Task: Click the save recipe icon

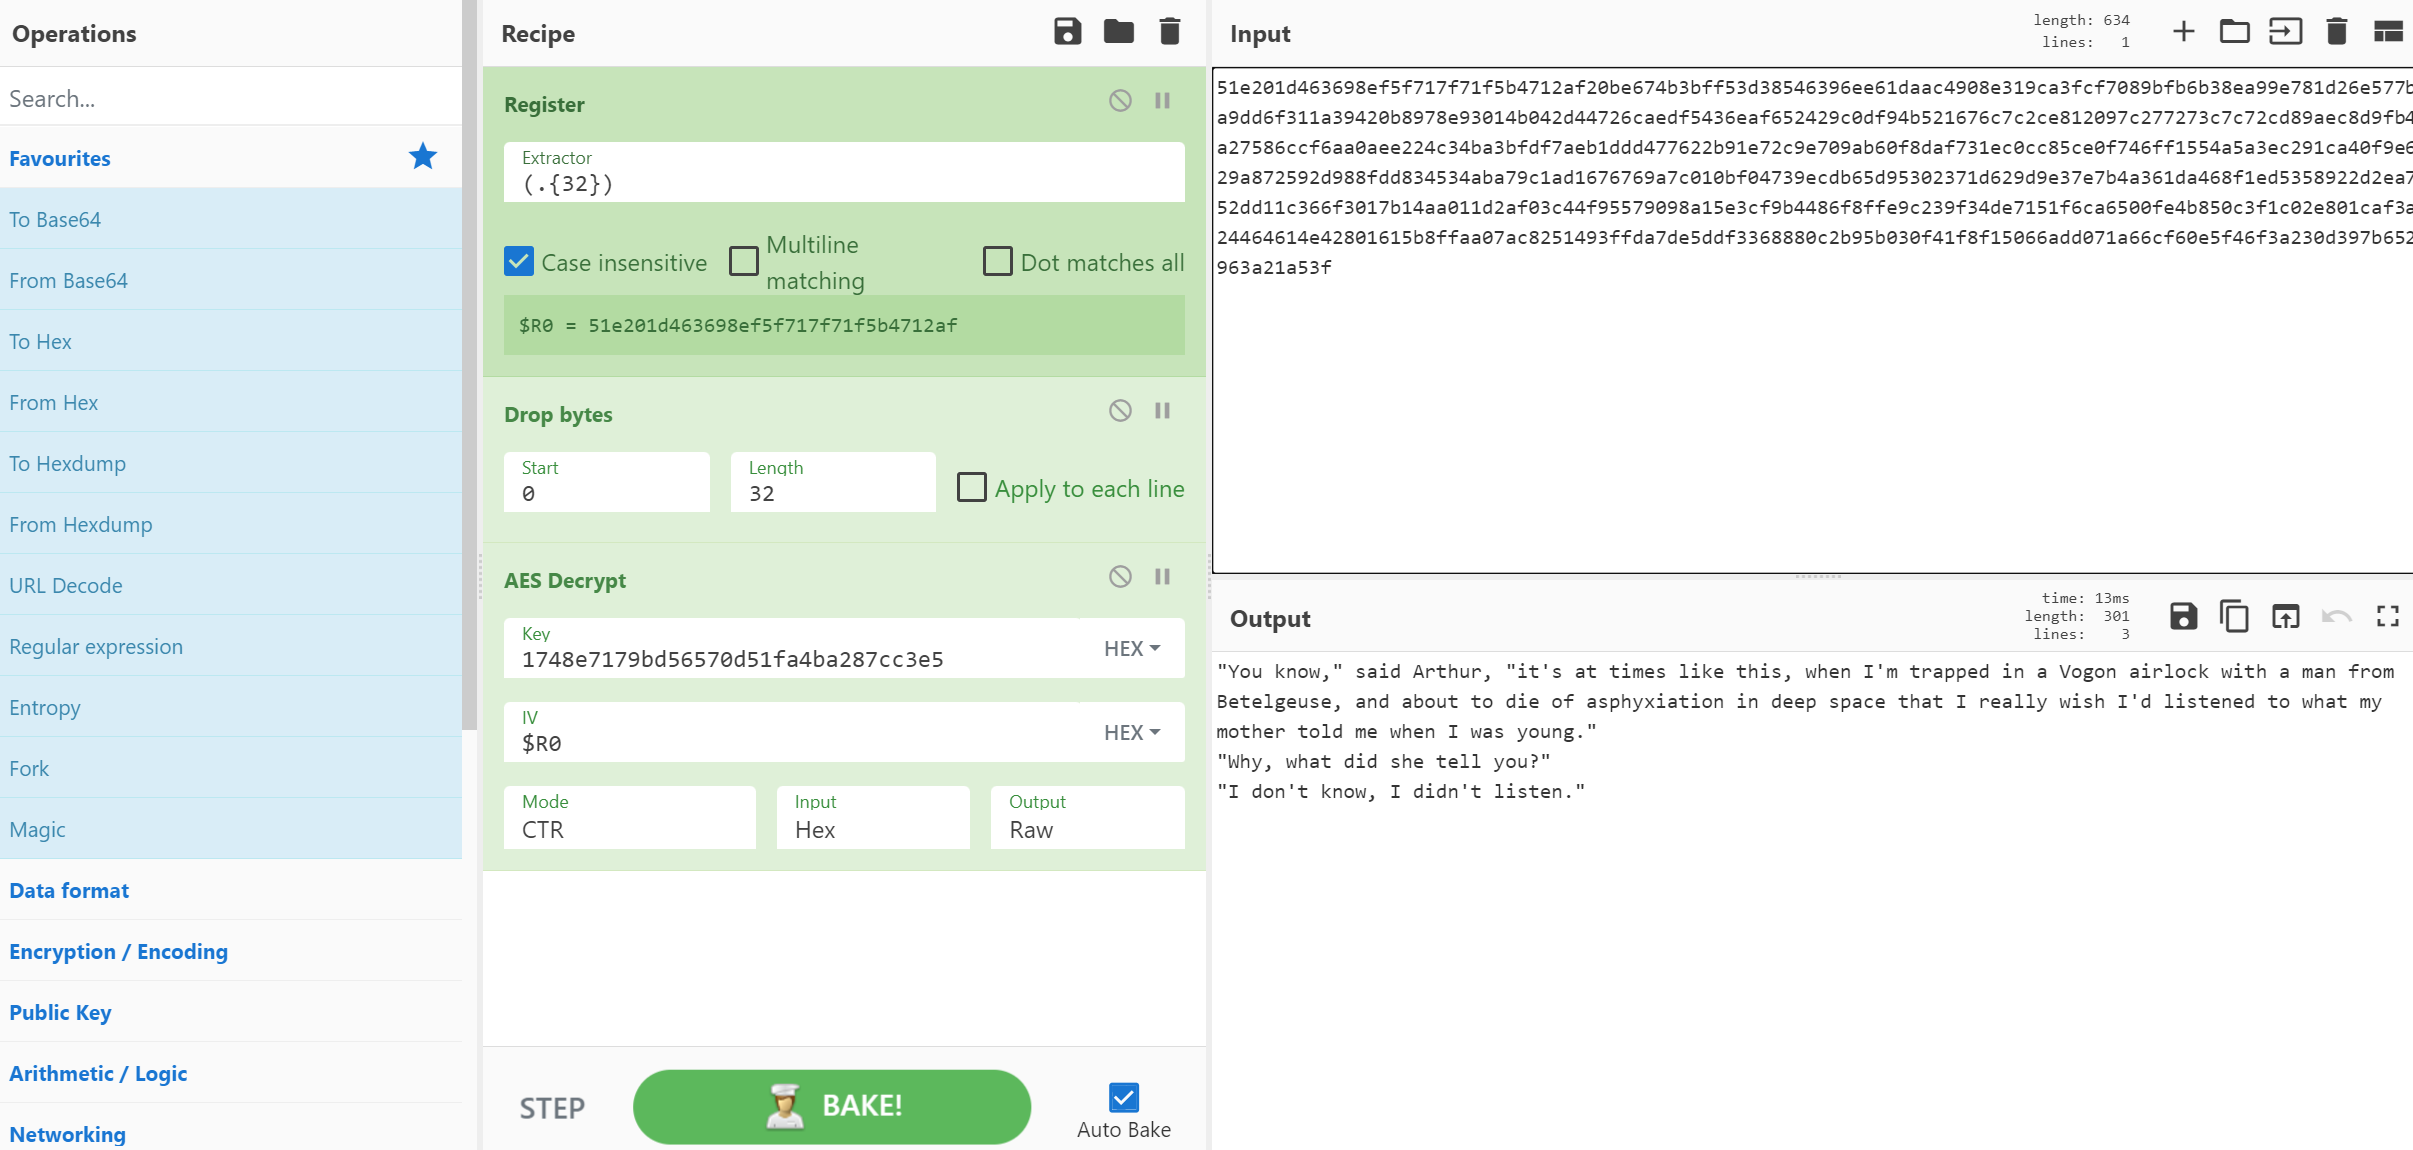Action: pyautogui.click(x=1068, y=29)
